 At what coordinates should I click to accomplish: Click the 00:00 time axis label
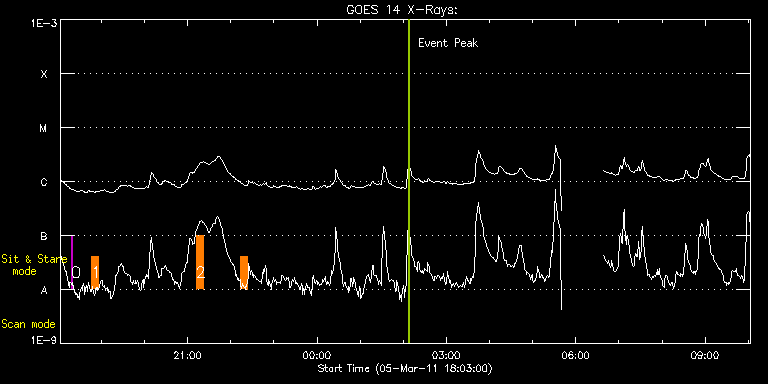click(x=317, y=354)
